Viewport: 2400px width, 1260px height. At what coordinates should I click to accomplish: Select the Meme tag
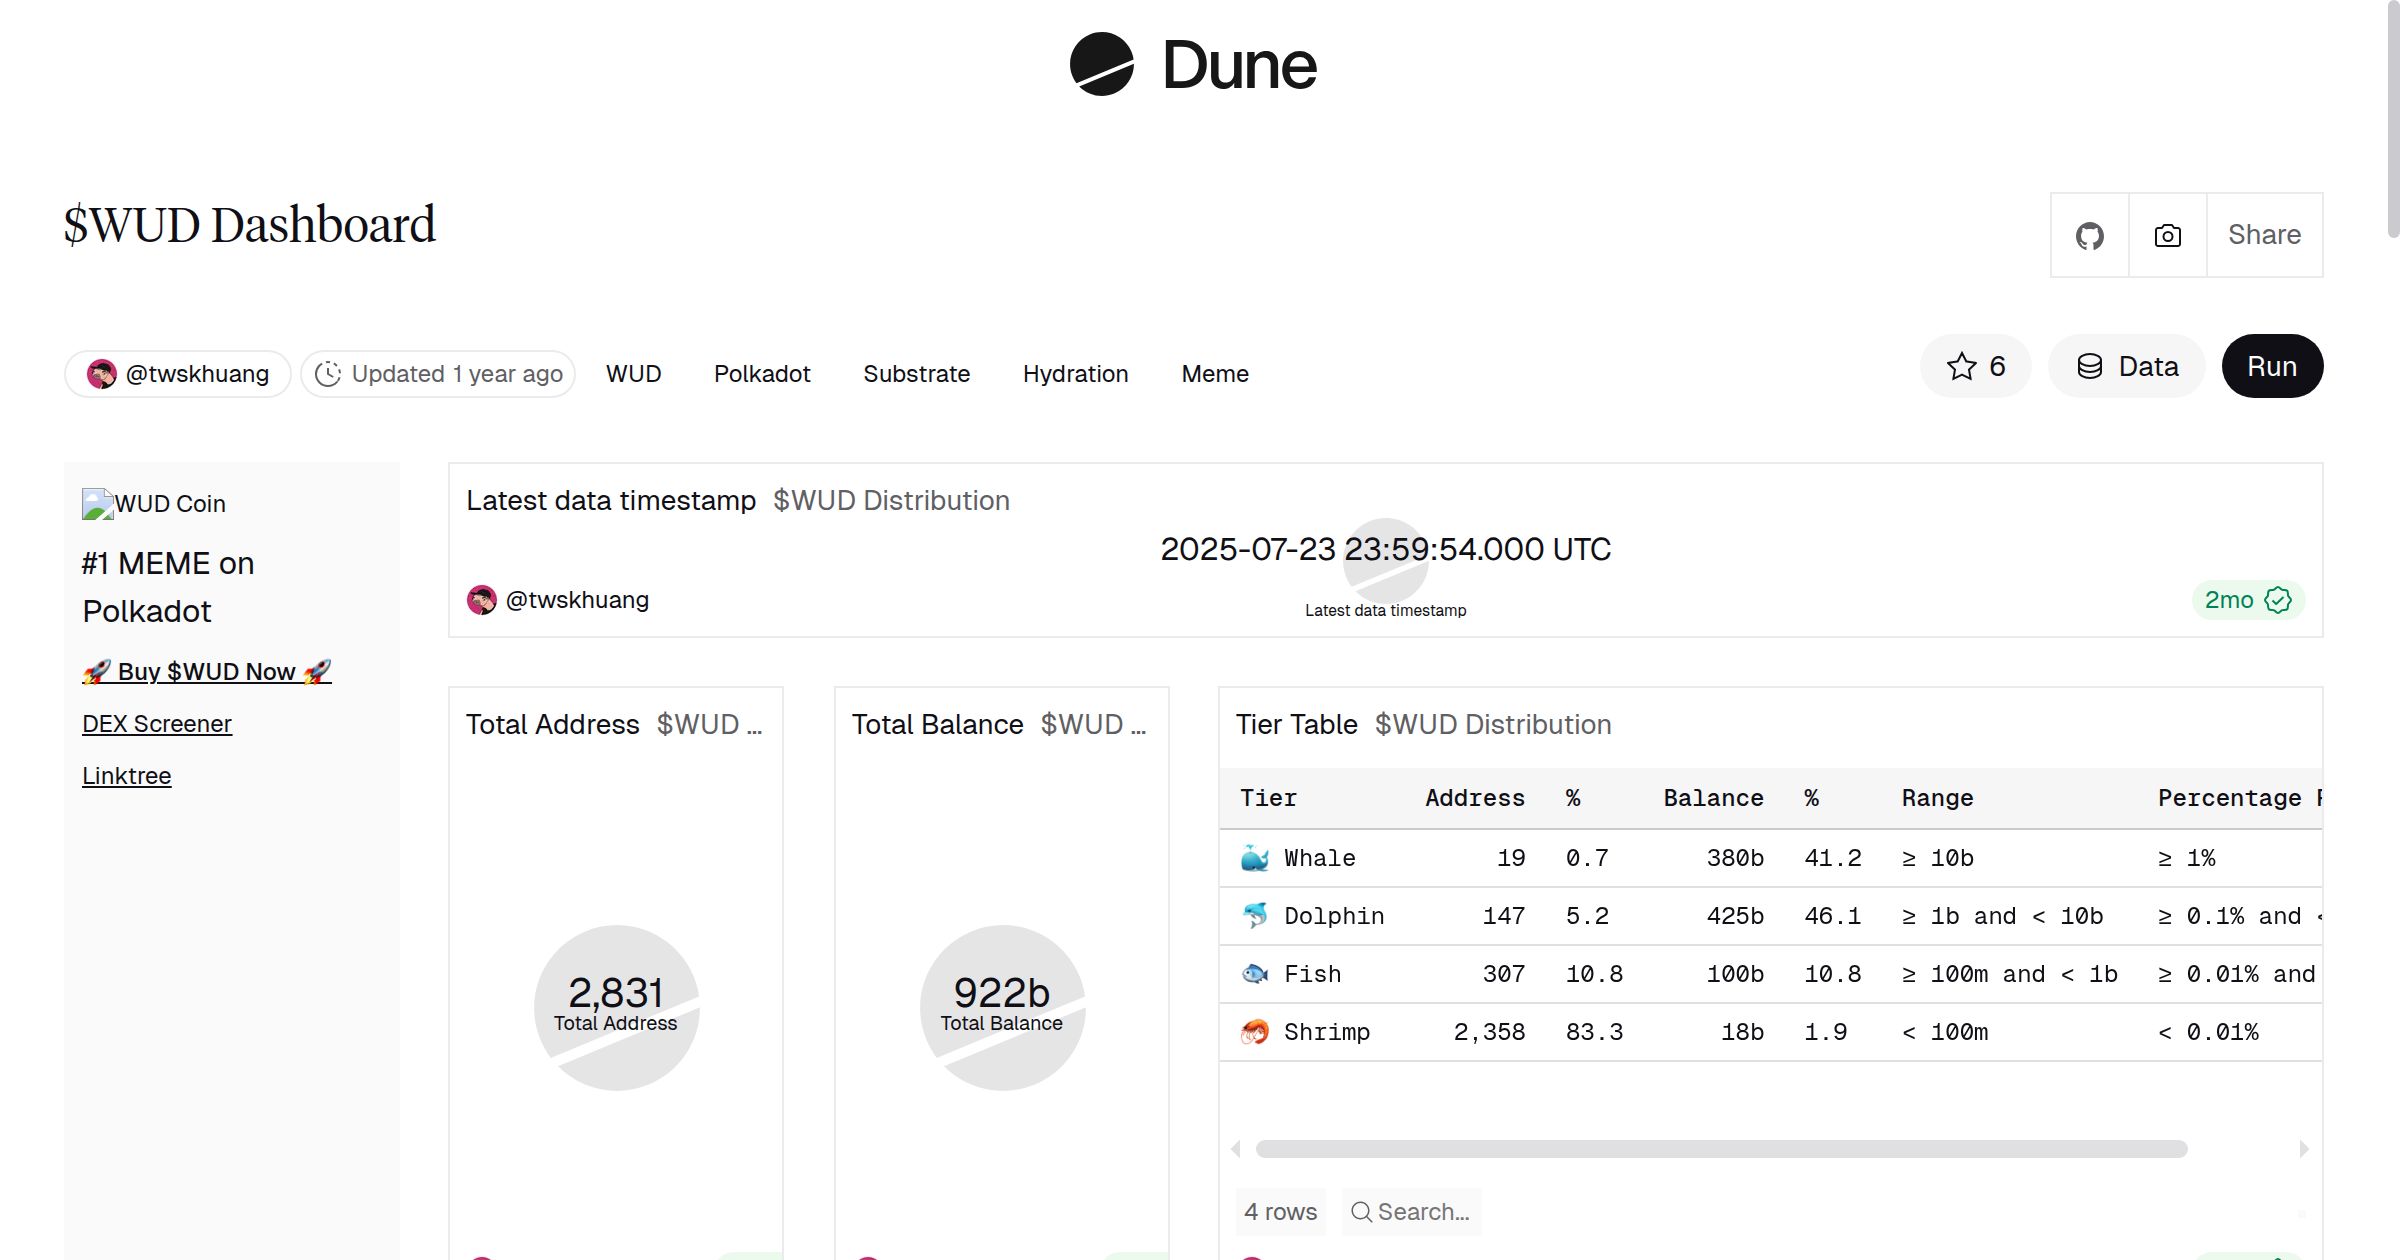coord(1214,373)
